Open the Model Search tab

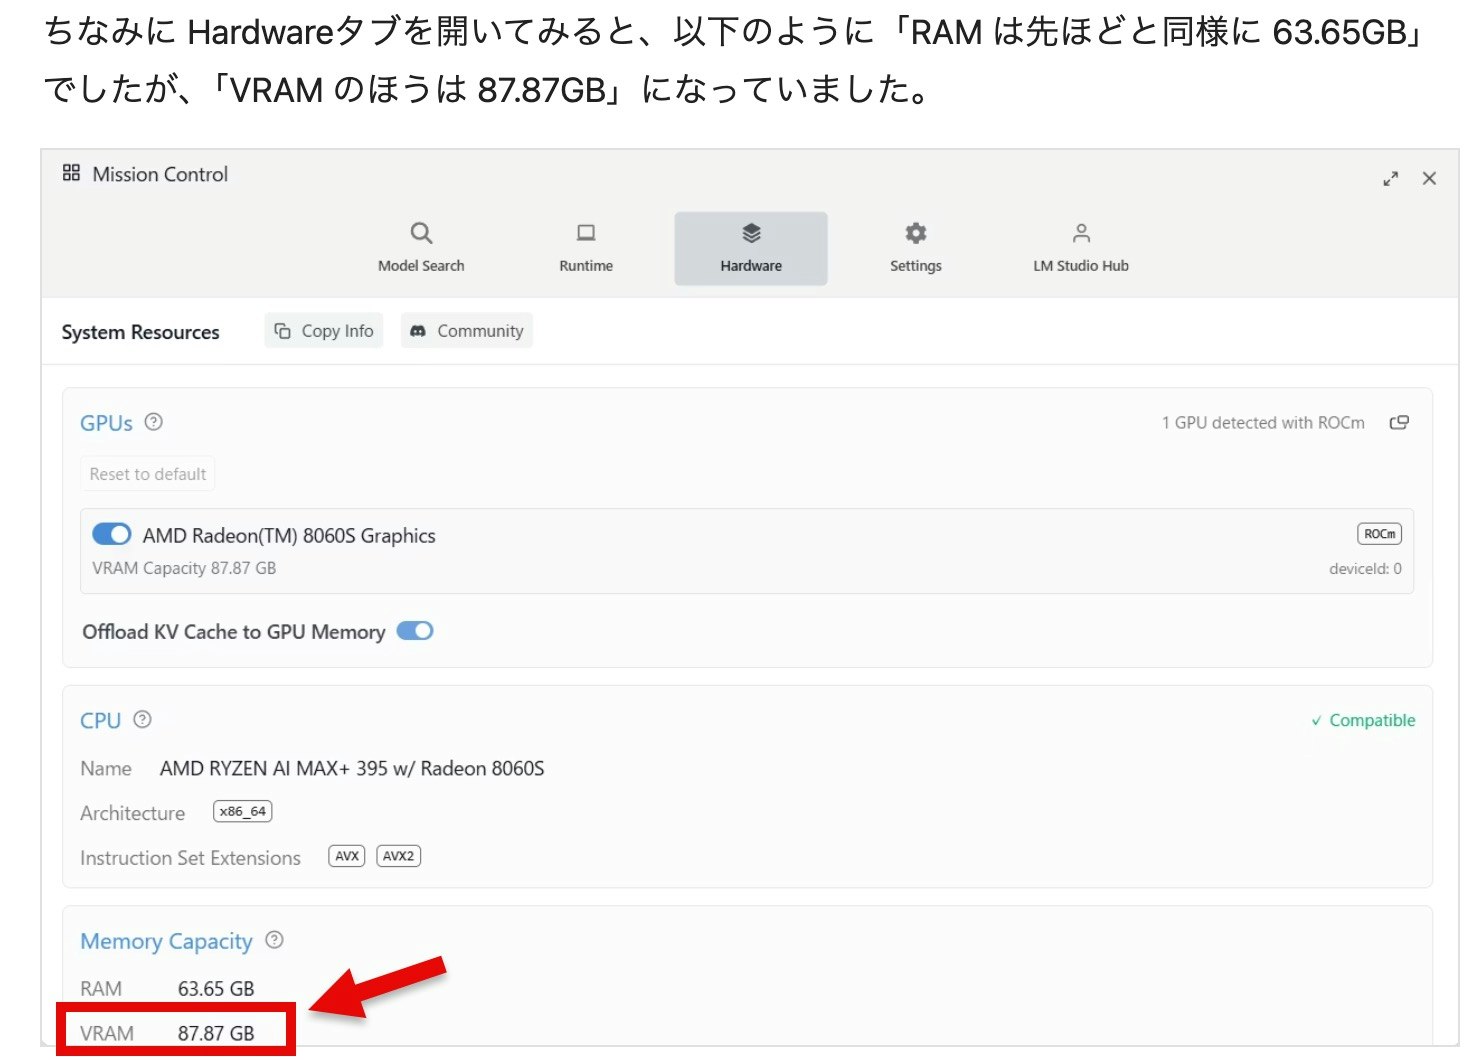tap(421, 248)
